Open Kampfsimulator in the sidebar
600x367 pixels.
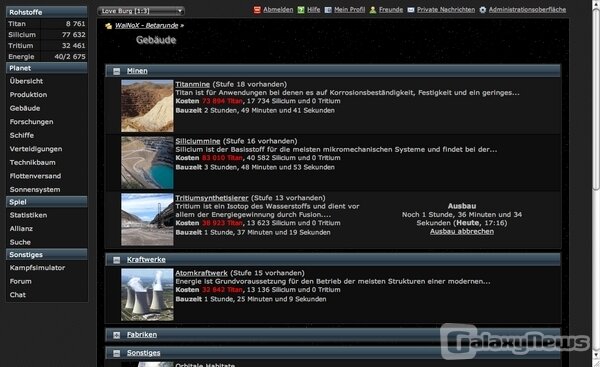click(x=37, y=268)
